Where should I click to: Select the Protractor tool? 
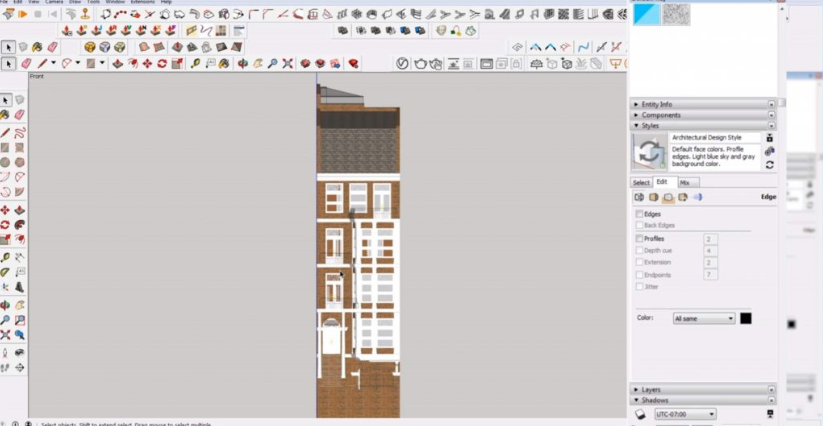(x=5, y=272)
